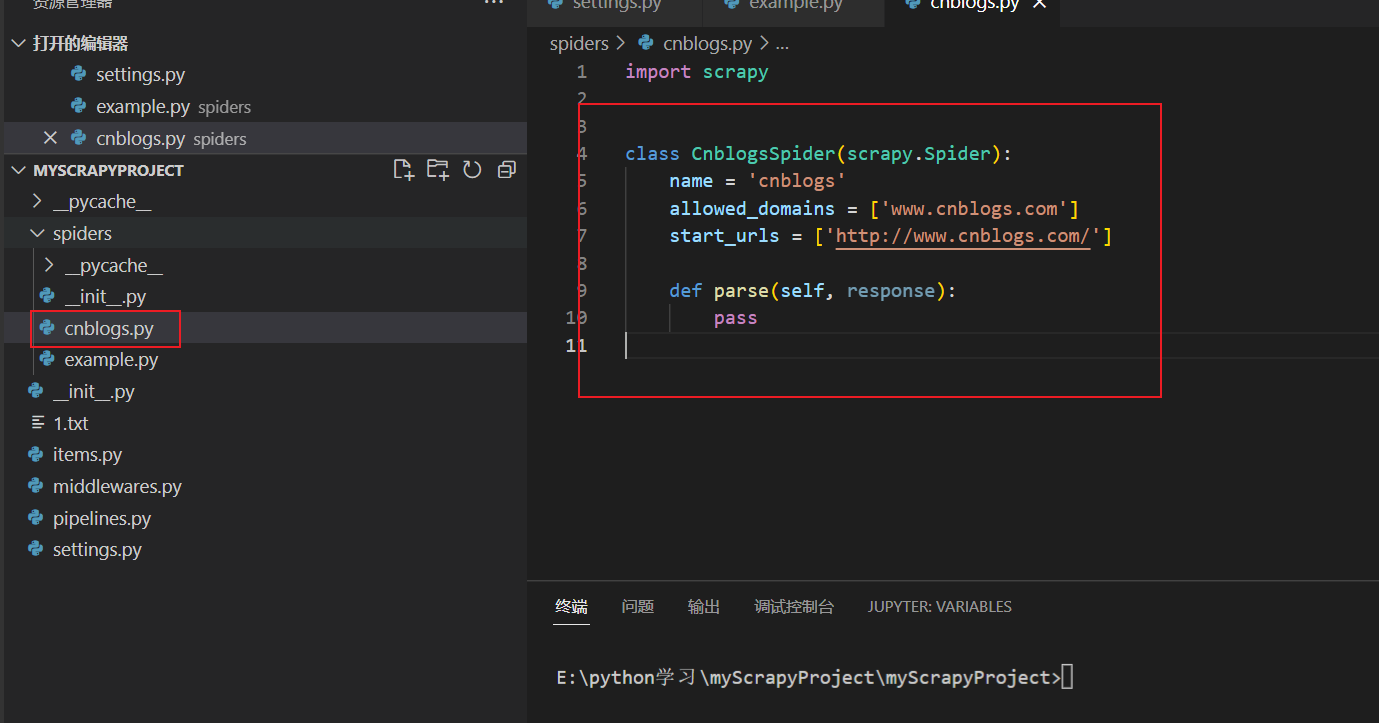Open the 调试控制台 debug console tab
The height and width of the screenshot is (723, 1379).
tap(794, 606)
